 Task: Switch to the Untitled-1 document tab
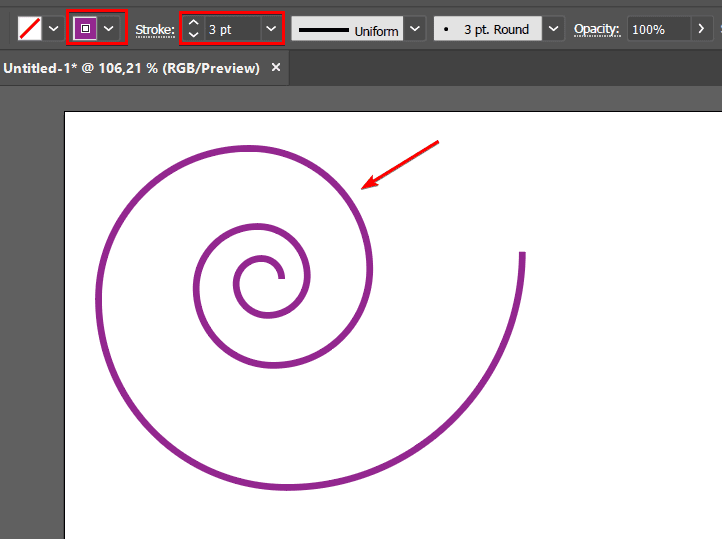pyautogui.click(x=131, y=68)
